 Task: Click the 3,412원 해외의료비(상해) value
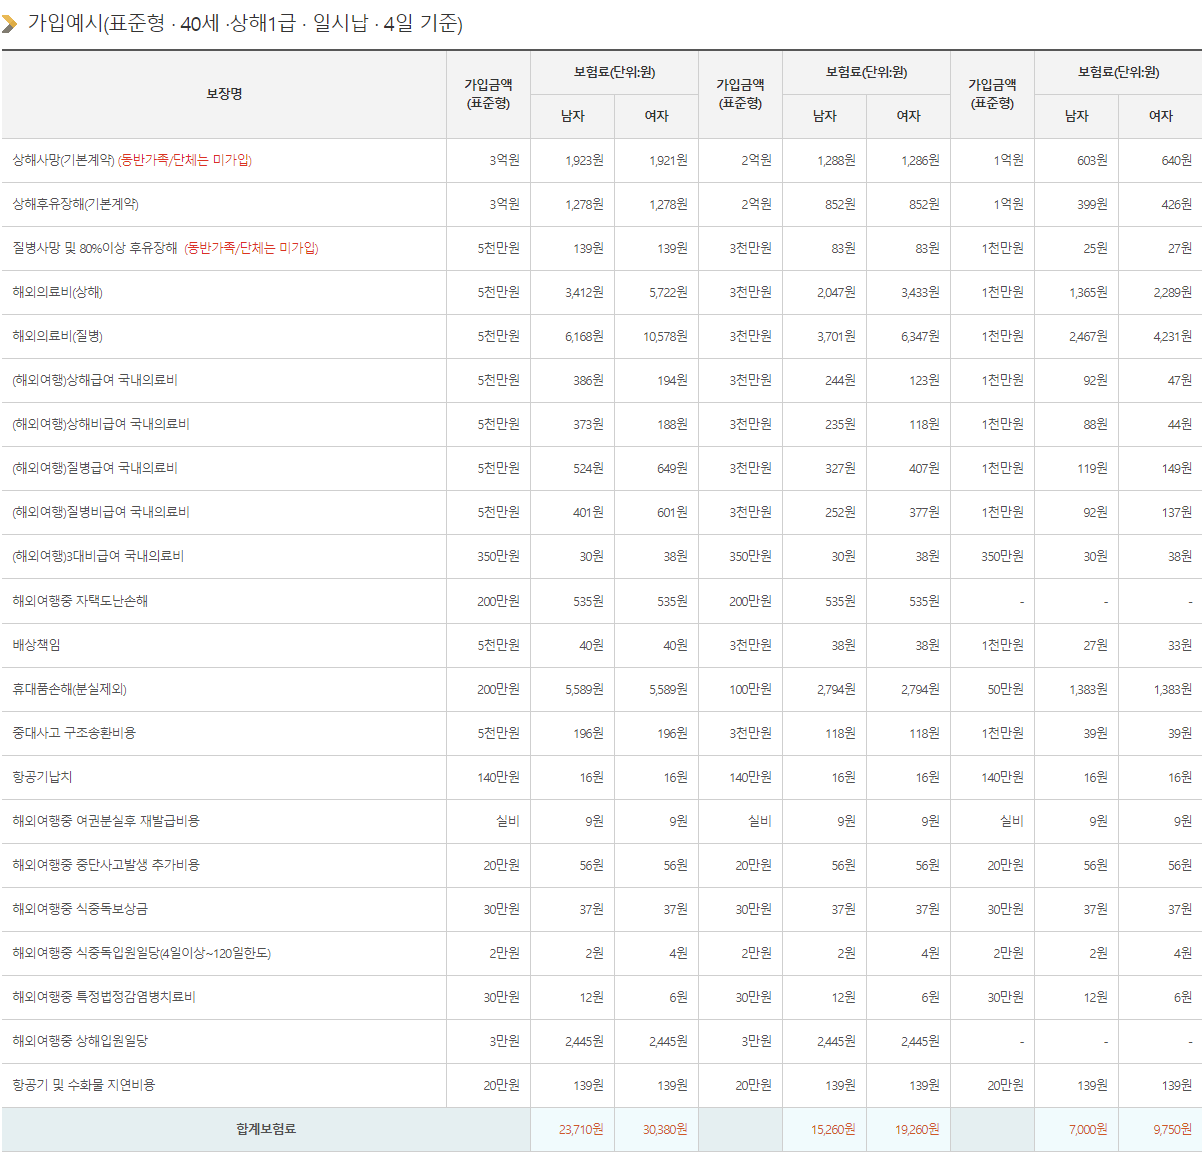point(584,292)
